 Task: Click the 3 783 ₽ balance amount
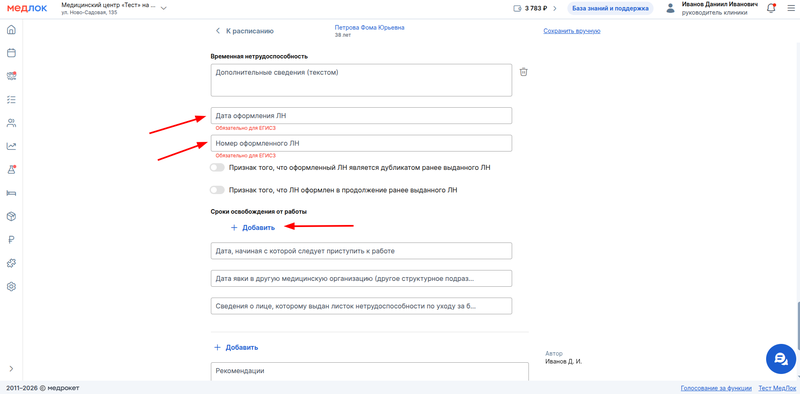click(x=536, y=9)
